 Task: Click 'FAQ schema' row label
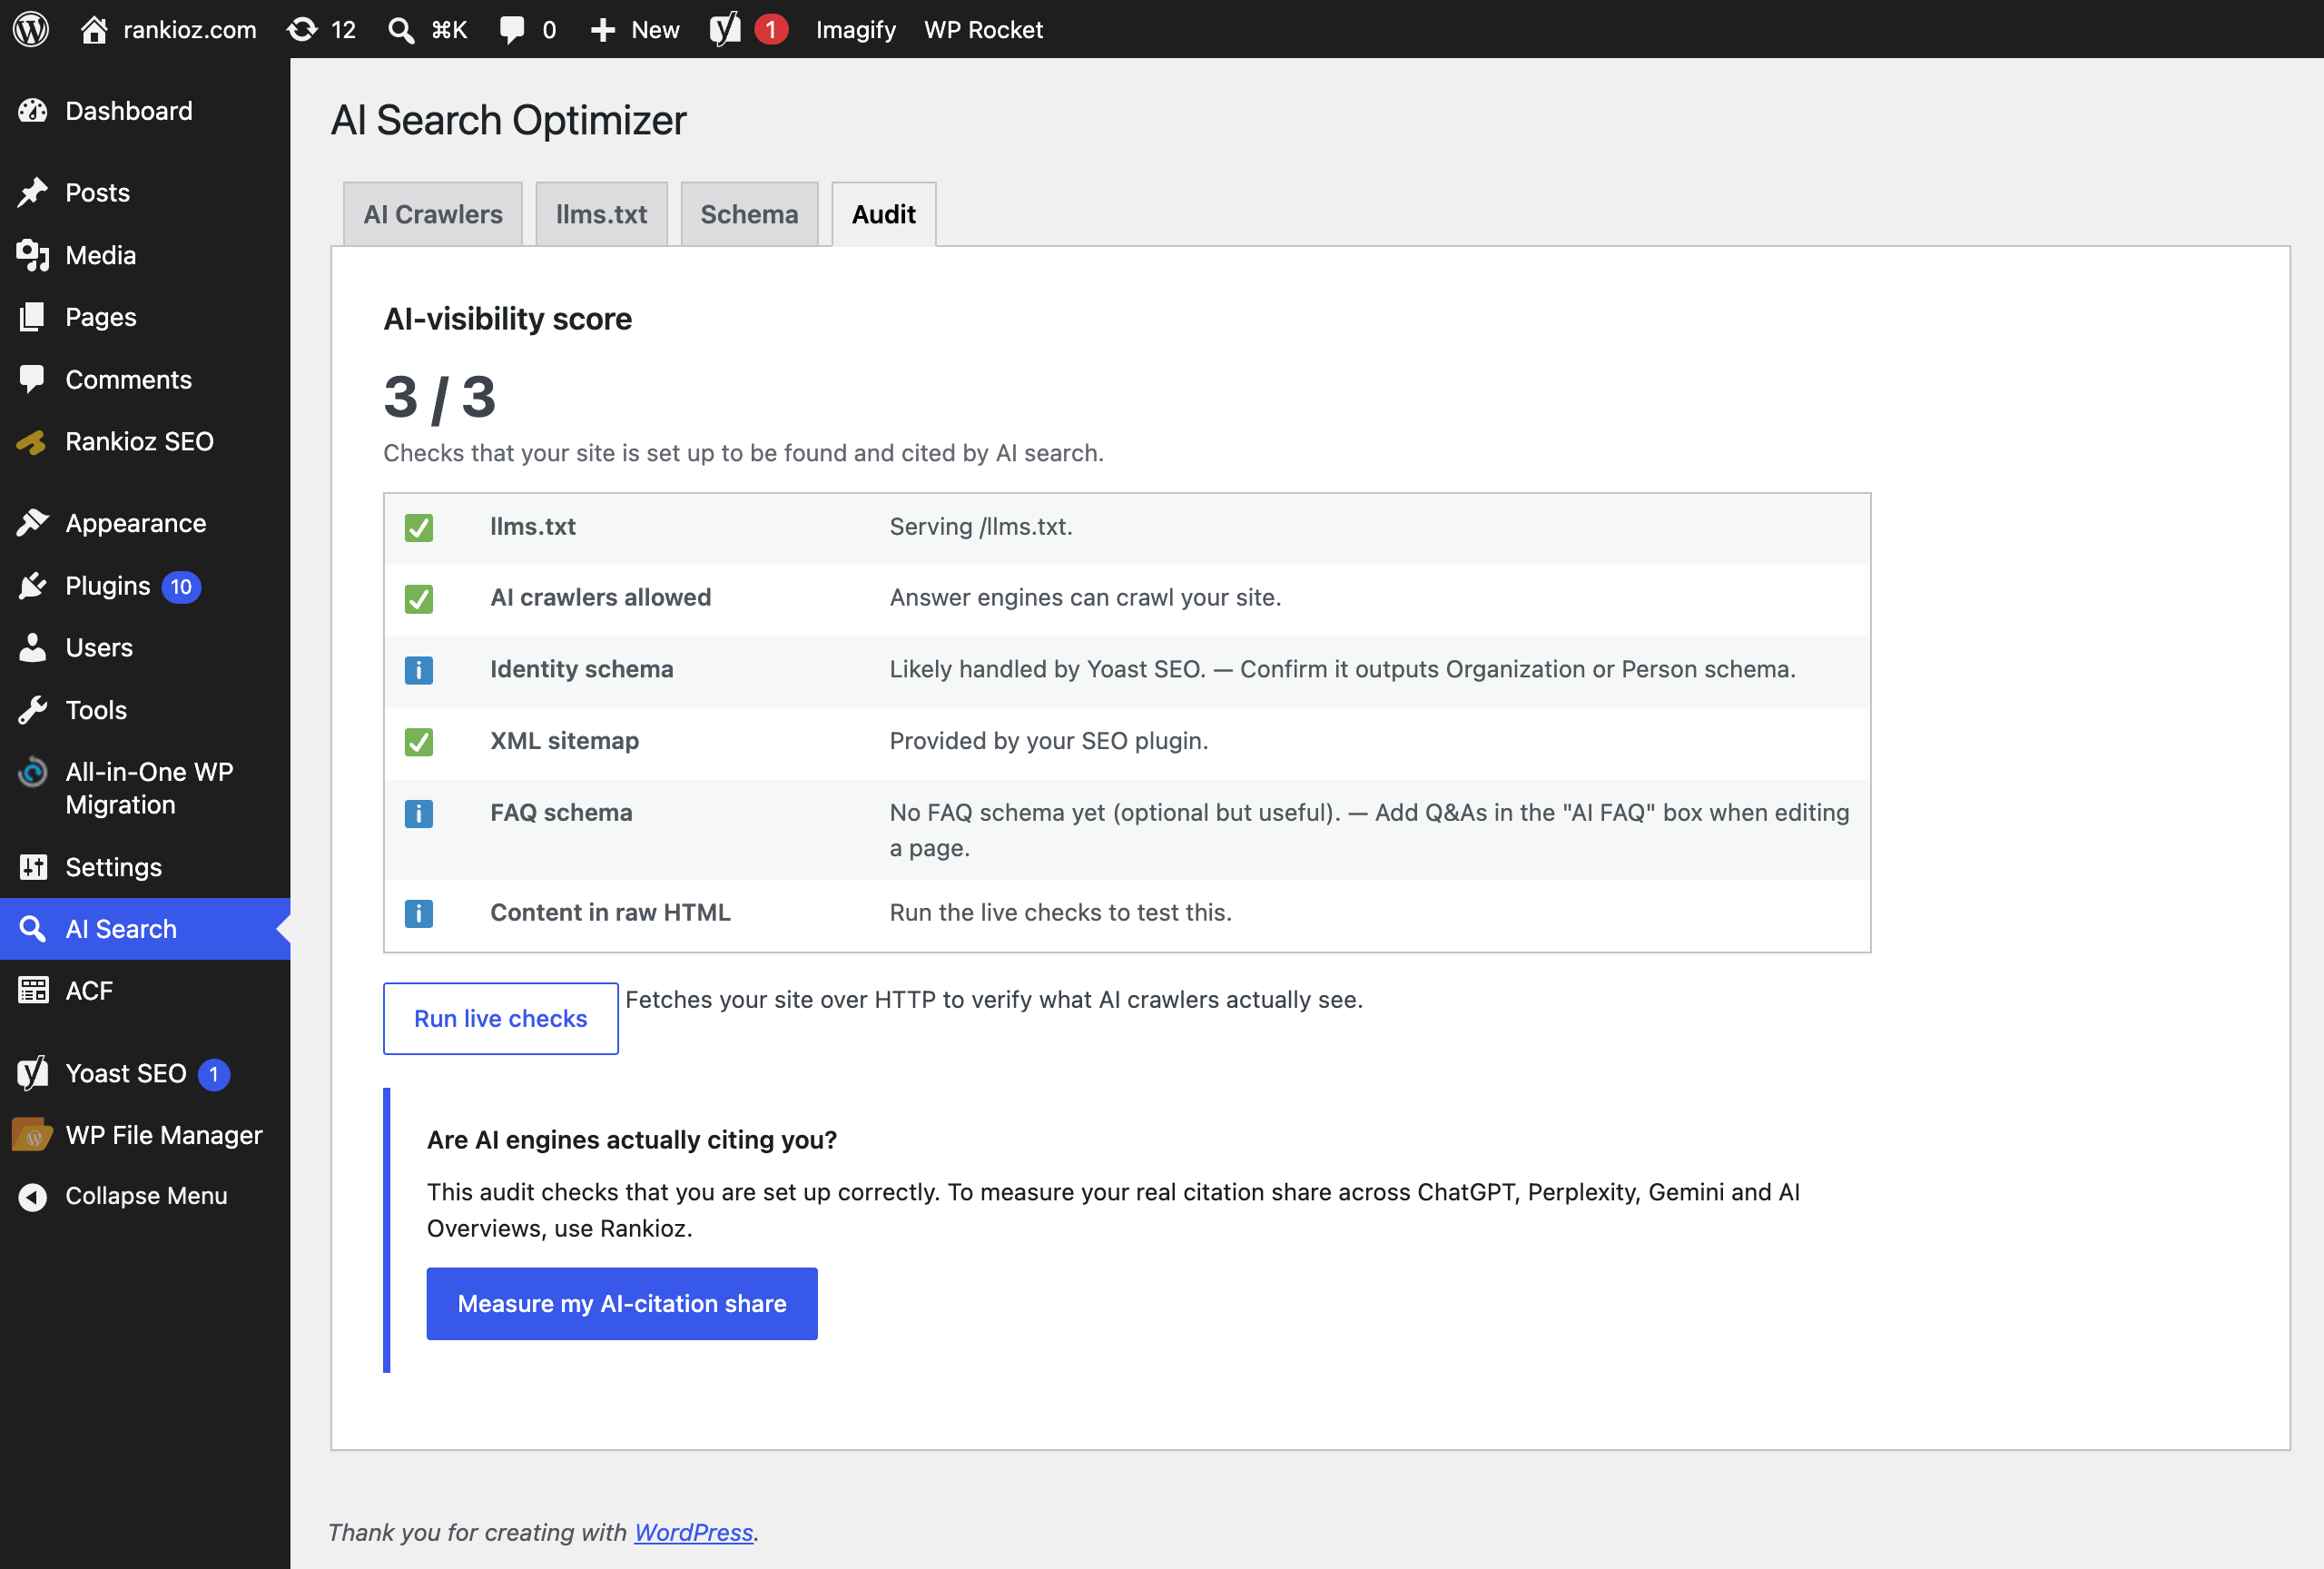(561, 812)
